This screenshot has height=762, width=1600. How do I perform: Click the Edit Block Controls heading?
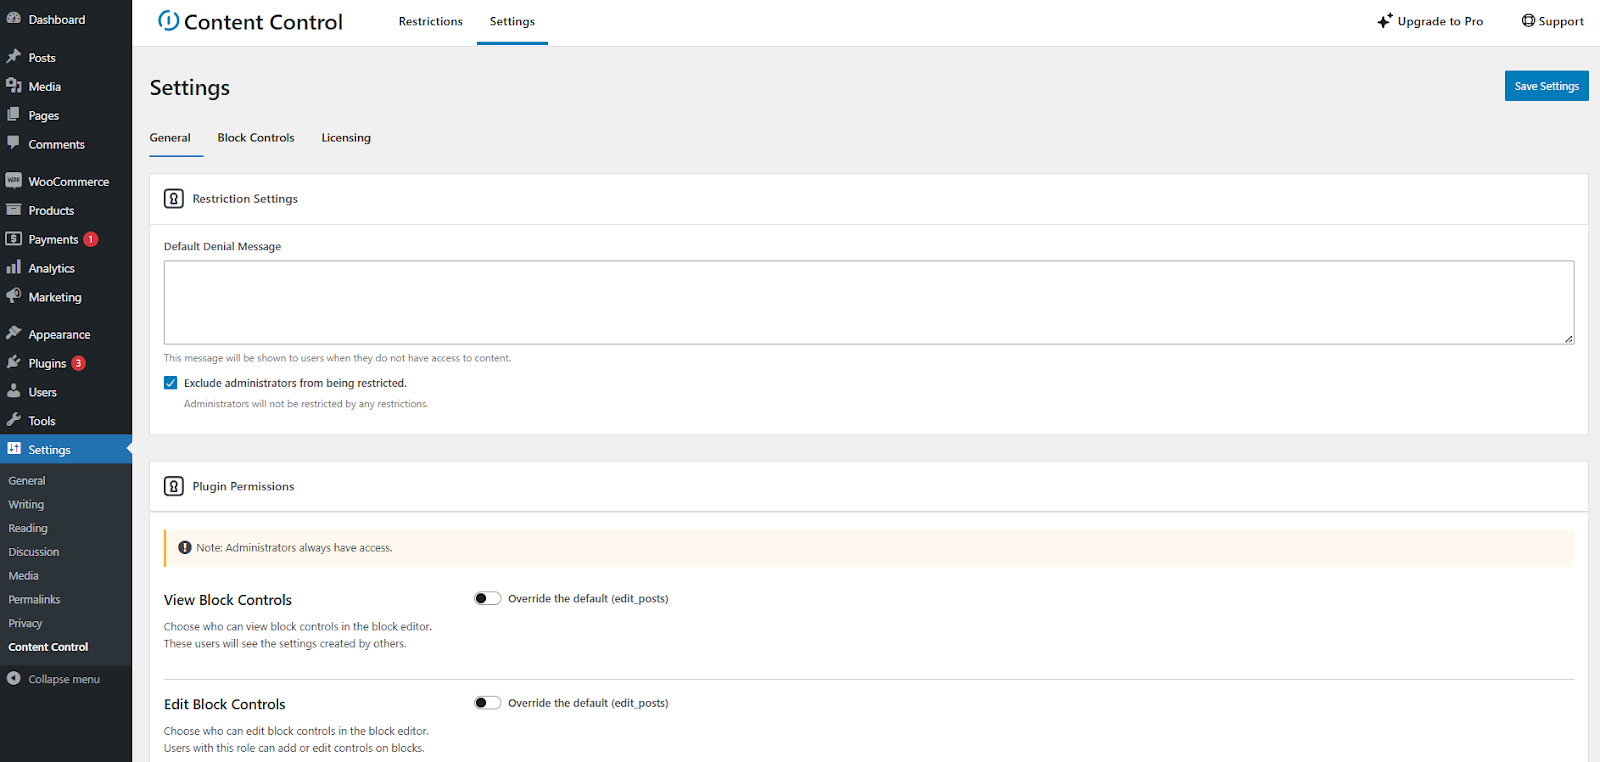pos(225,704)
